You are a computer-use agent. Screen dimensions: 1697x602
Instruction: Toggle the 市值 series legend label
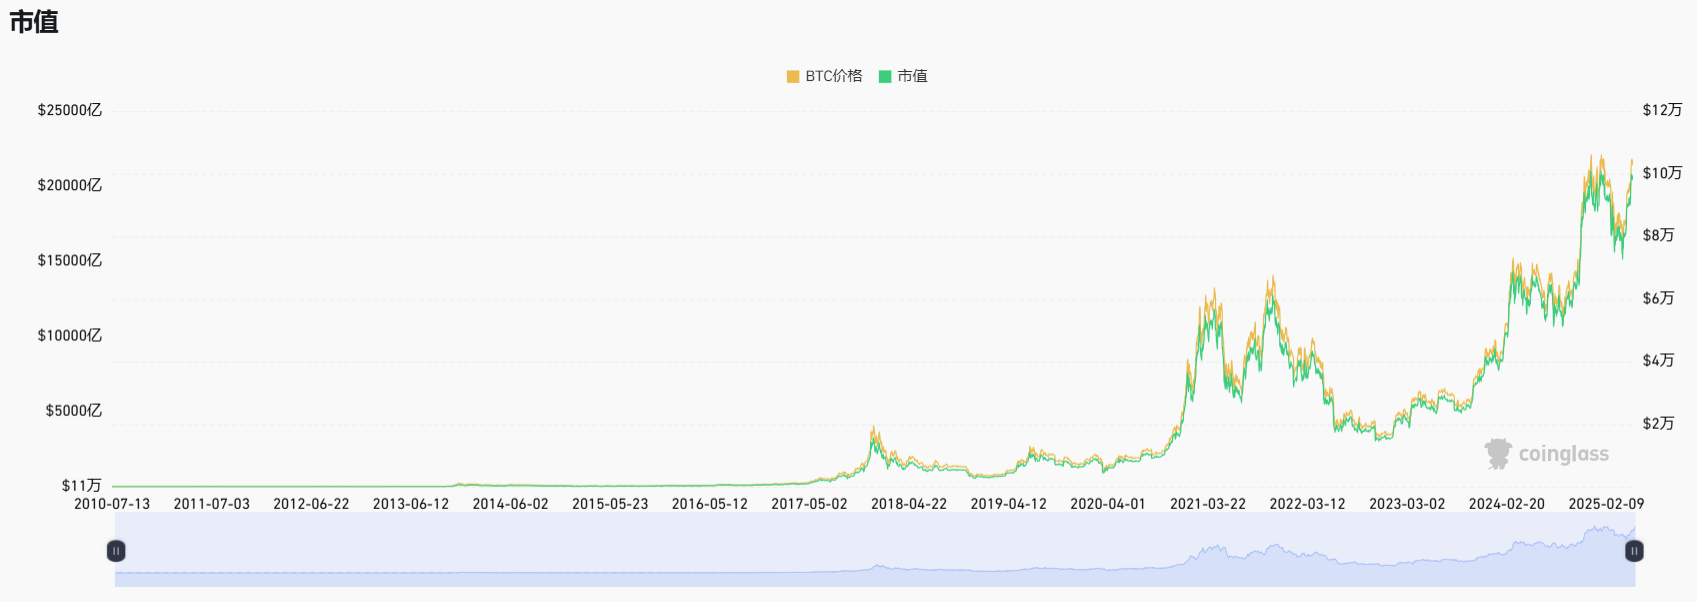[x=912, y=76]
